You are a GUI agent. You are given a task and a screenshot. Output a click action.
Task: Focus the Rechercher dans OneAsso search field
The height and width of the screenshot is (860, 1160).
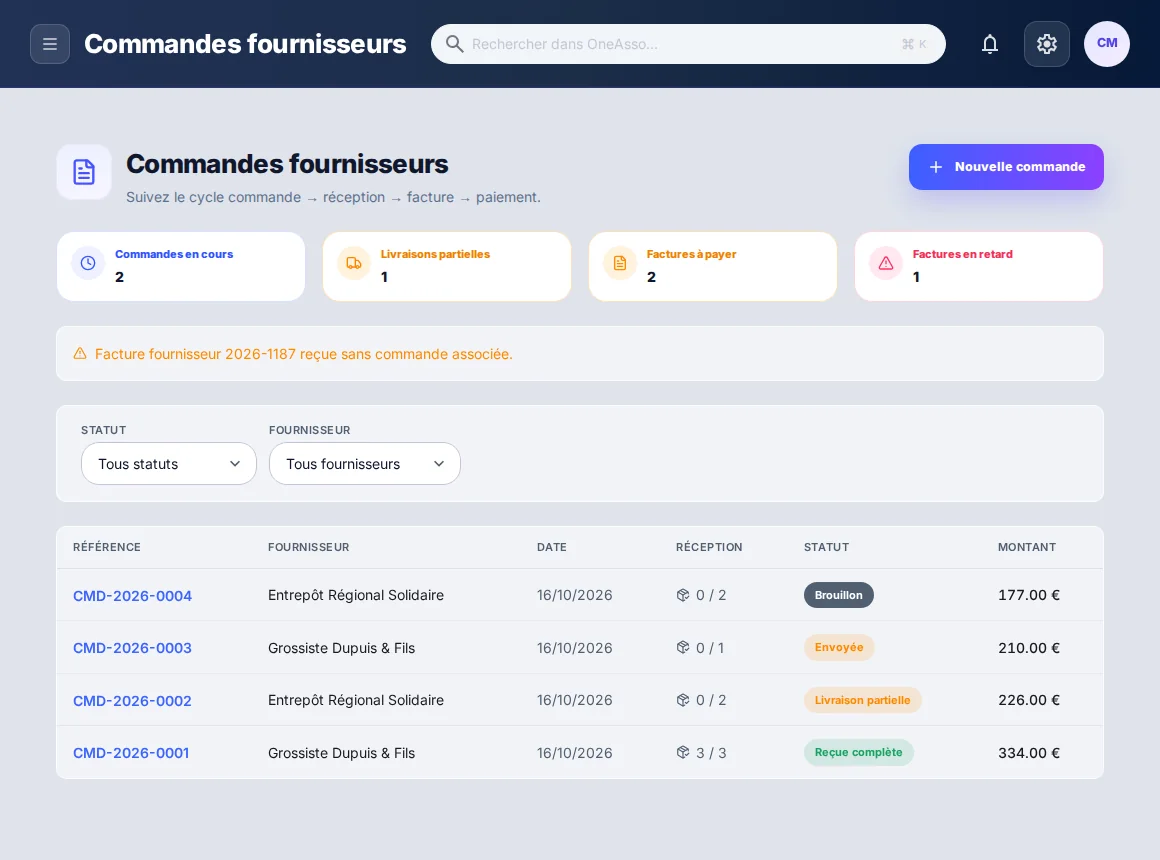[x=688, y=44]
